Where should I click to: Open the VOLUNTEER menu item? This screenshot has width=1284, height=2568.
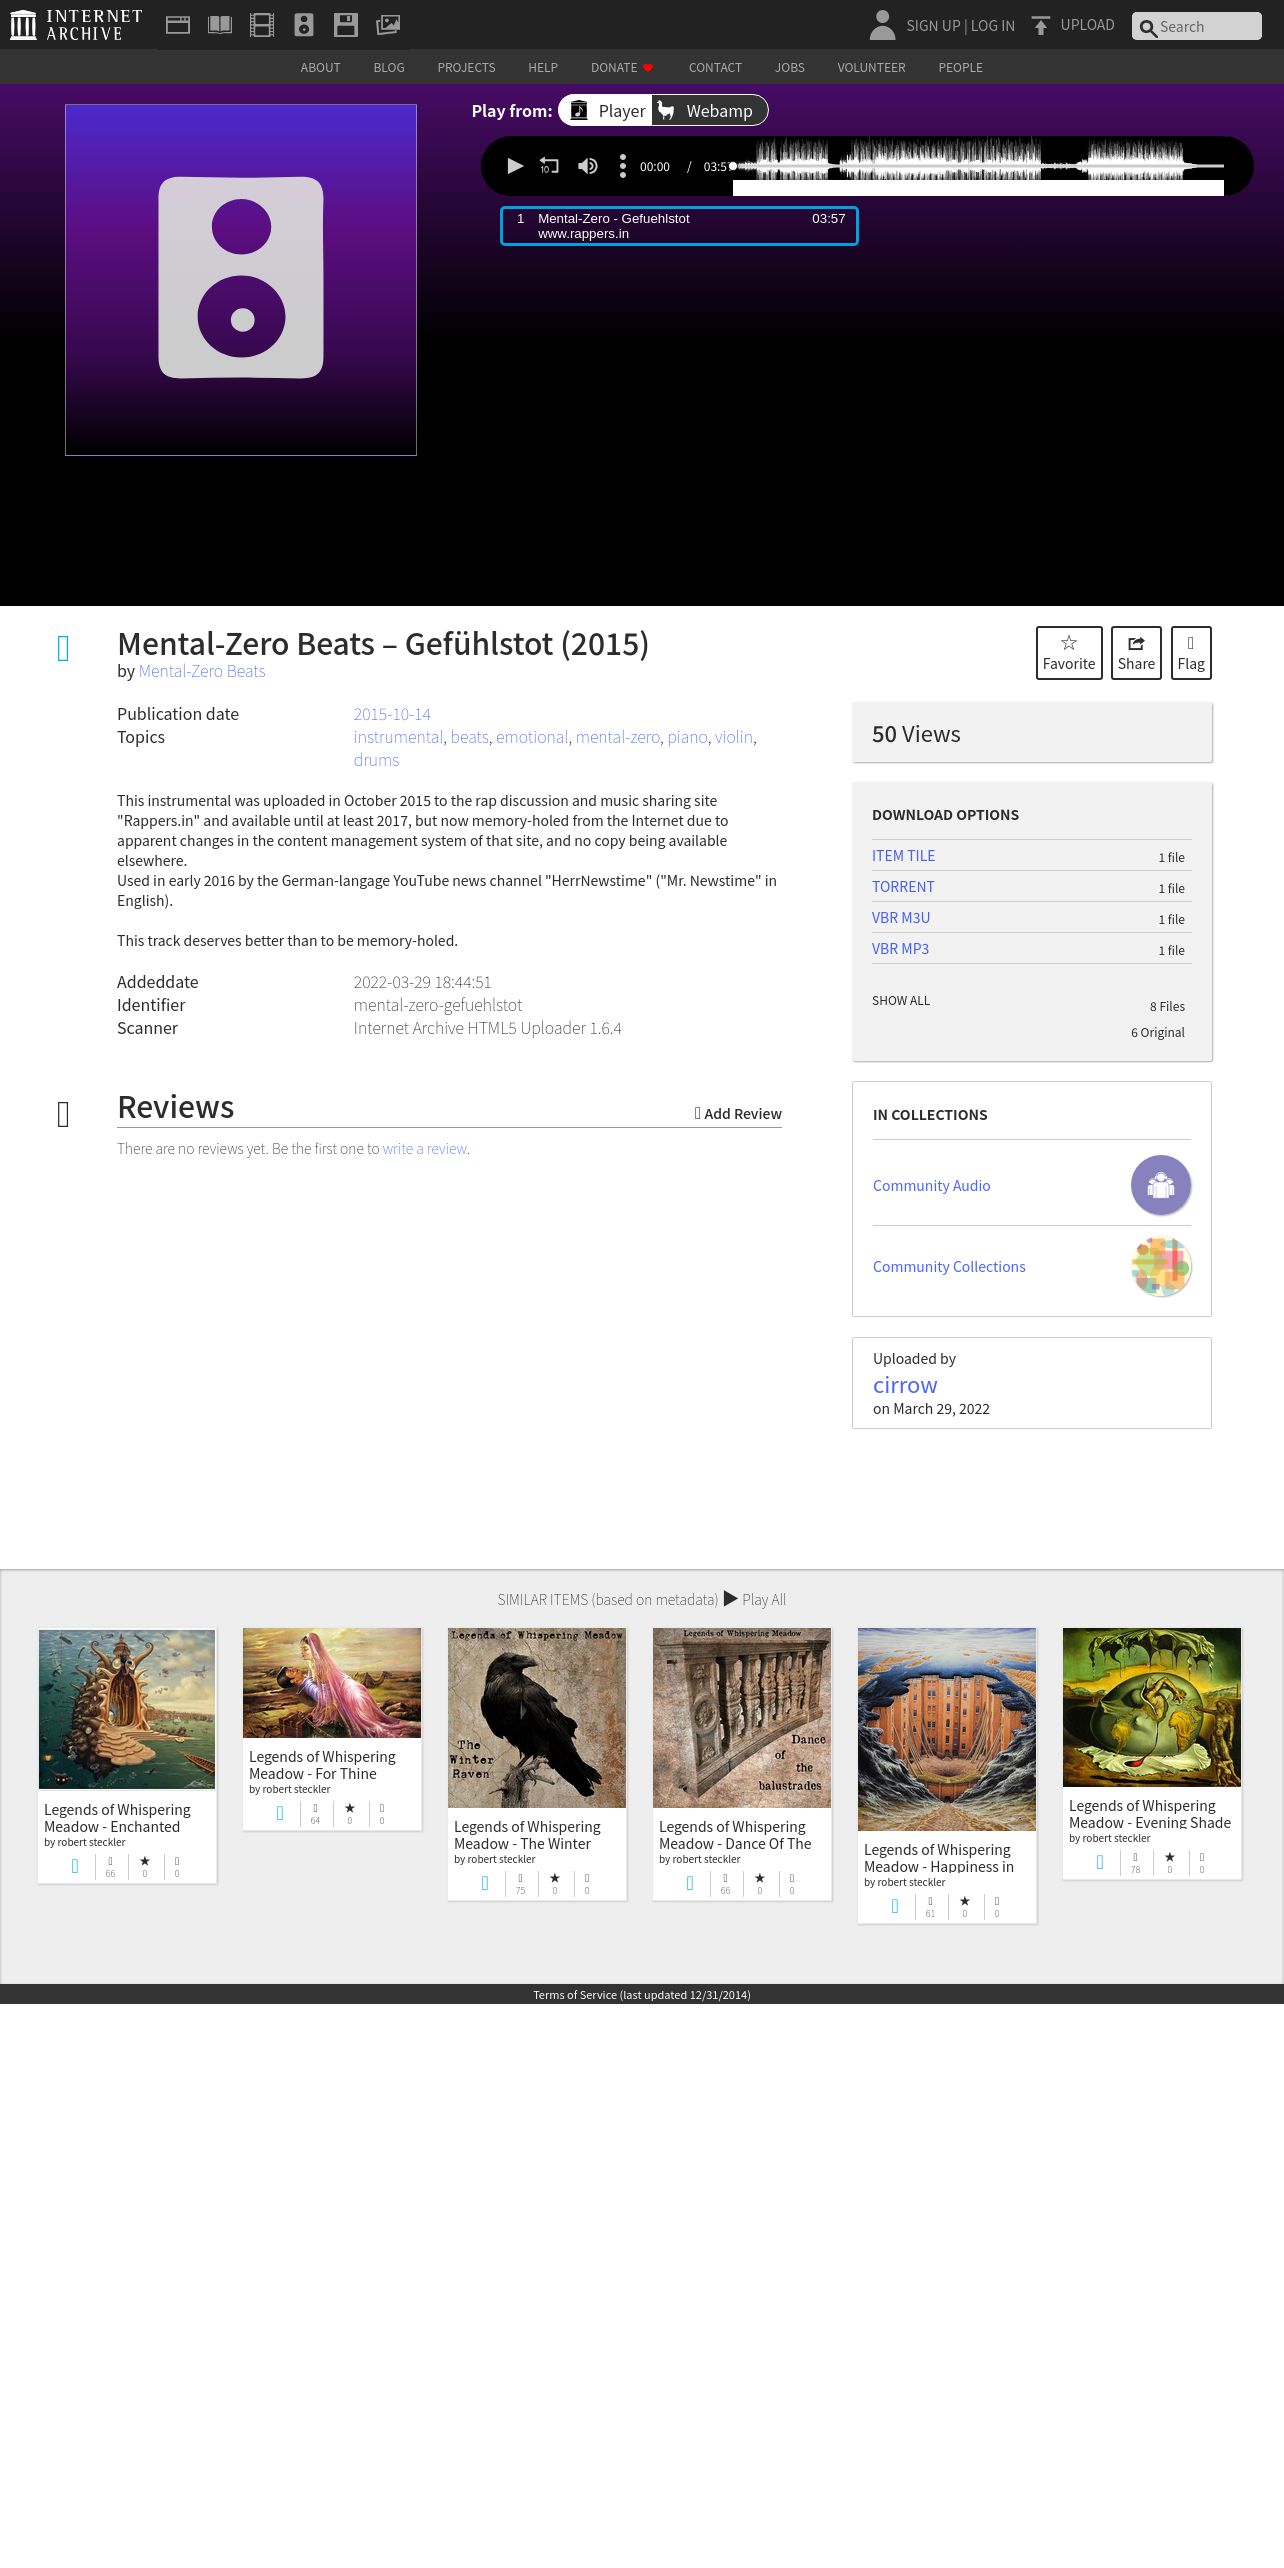(x=871, y=68)
